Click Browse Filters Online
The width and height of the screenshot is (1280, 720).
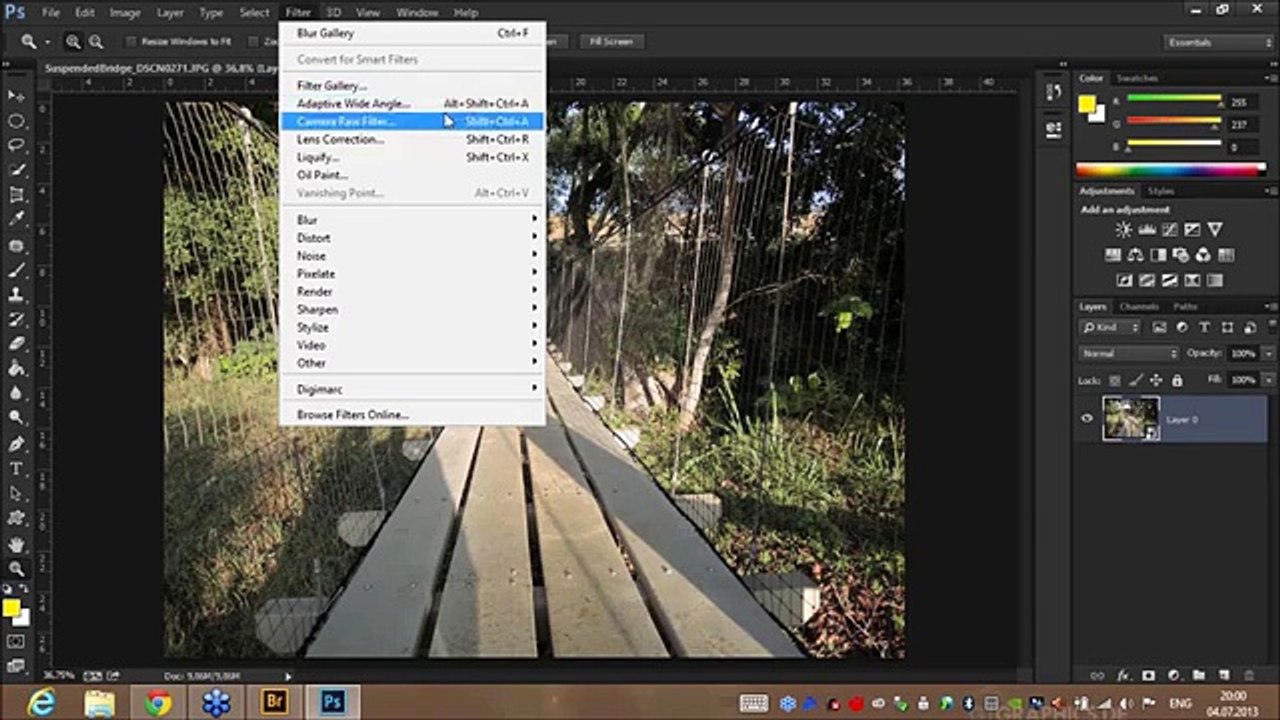tap(413, 415)
